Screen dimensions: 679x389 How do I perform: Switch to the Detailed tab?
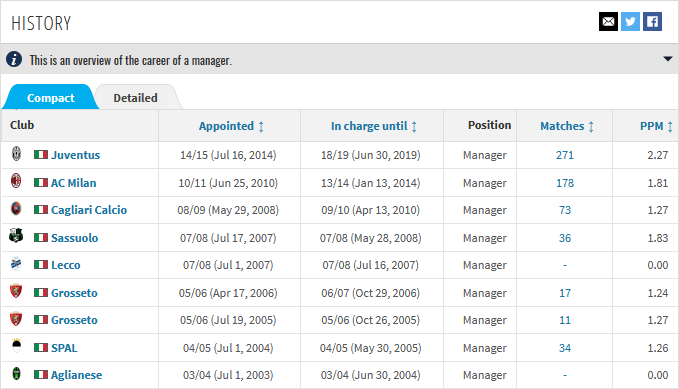click(x=136, y=98)
